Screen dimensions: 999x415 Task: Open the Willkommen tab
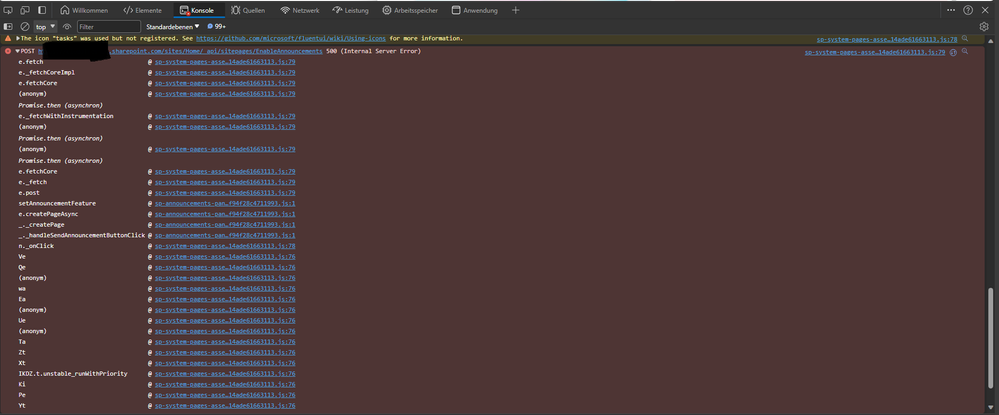tap(84, 10)
